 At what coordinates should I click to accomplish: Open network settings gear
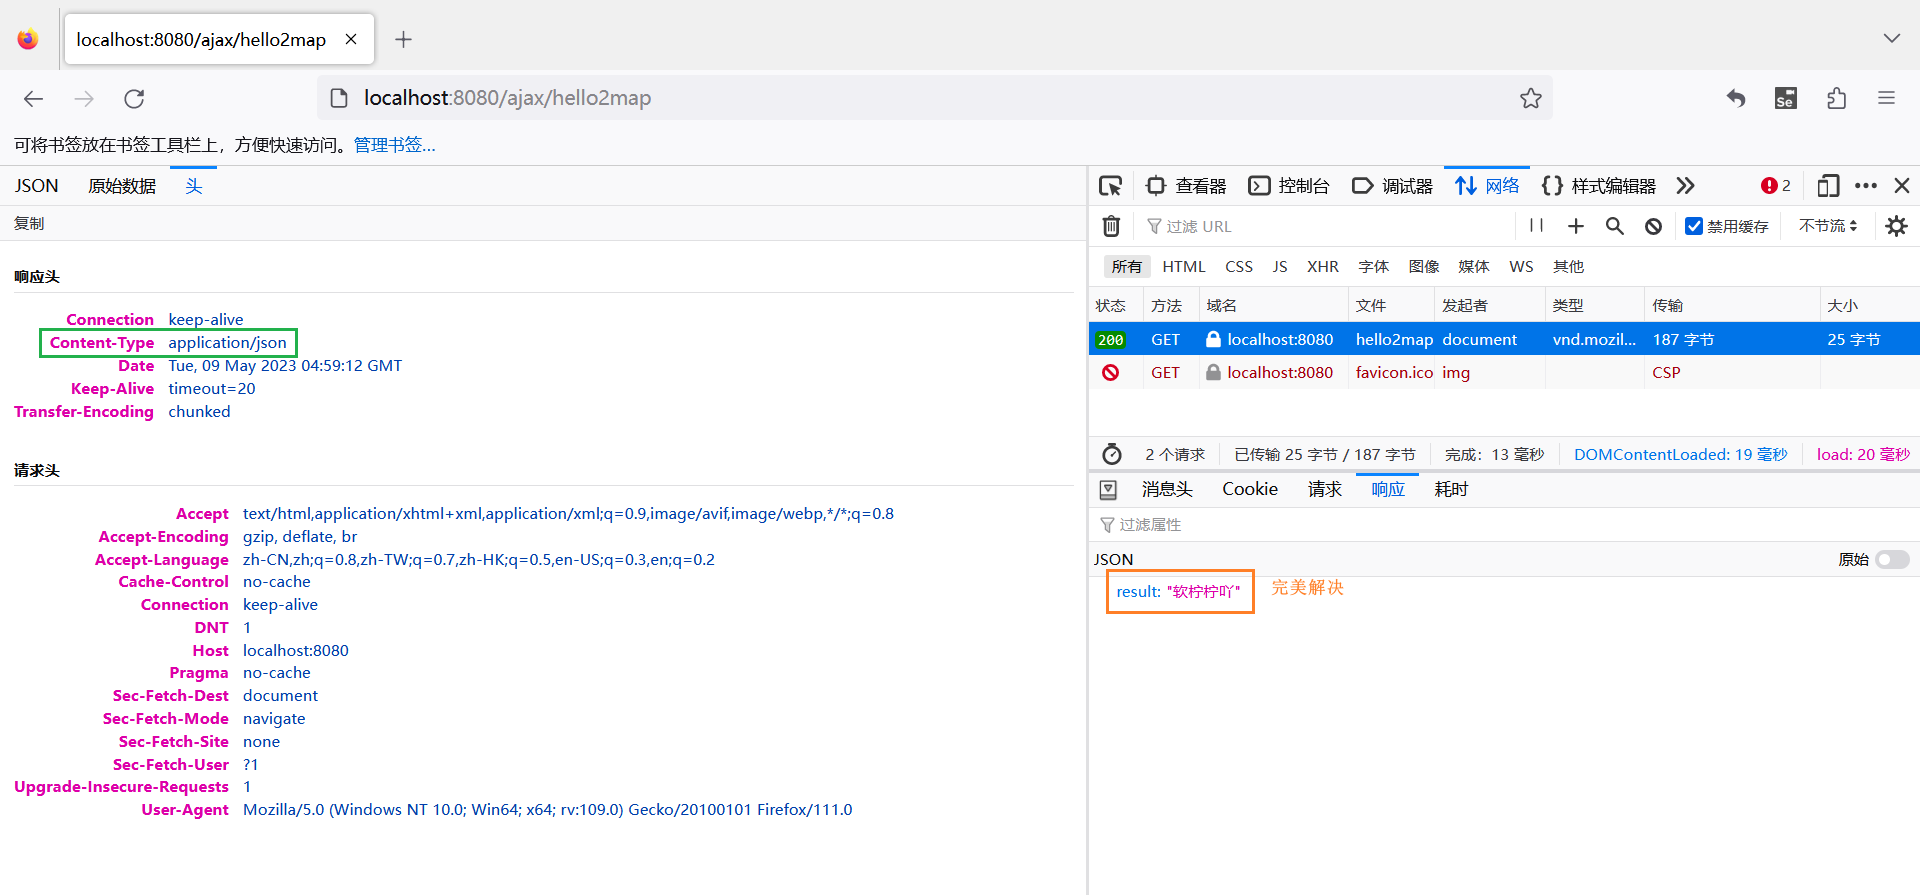coord(1896,226)
